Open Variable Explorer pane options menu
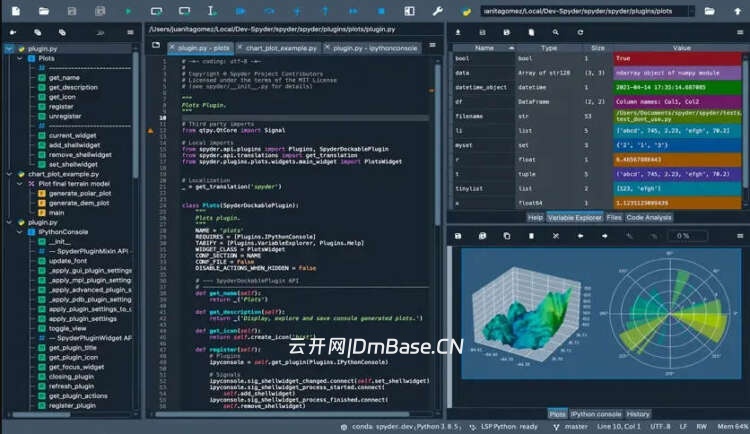750x434 pixels. point(740,33)
